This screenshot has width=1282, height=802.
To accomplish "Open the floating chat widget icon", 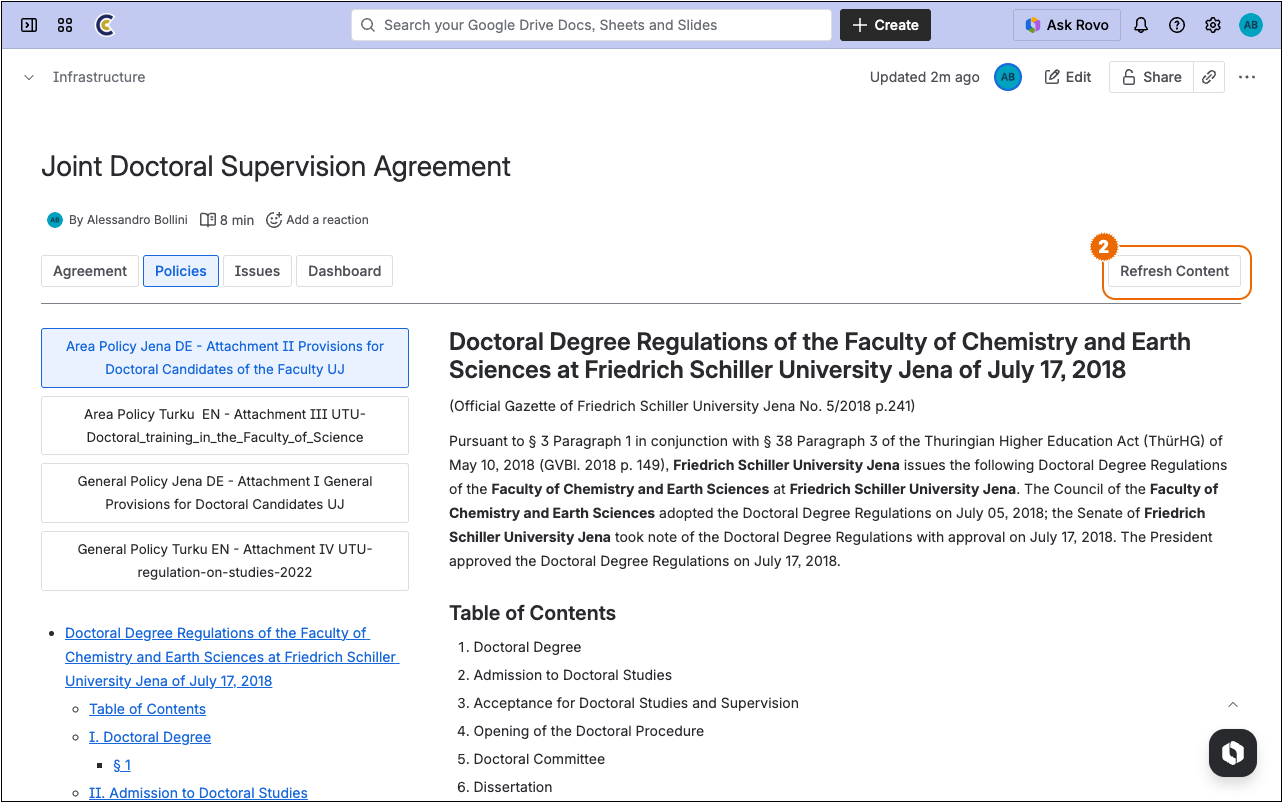I will coord(1232,753).
